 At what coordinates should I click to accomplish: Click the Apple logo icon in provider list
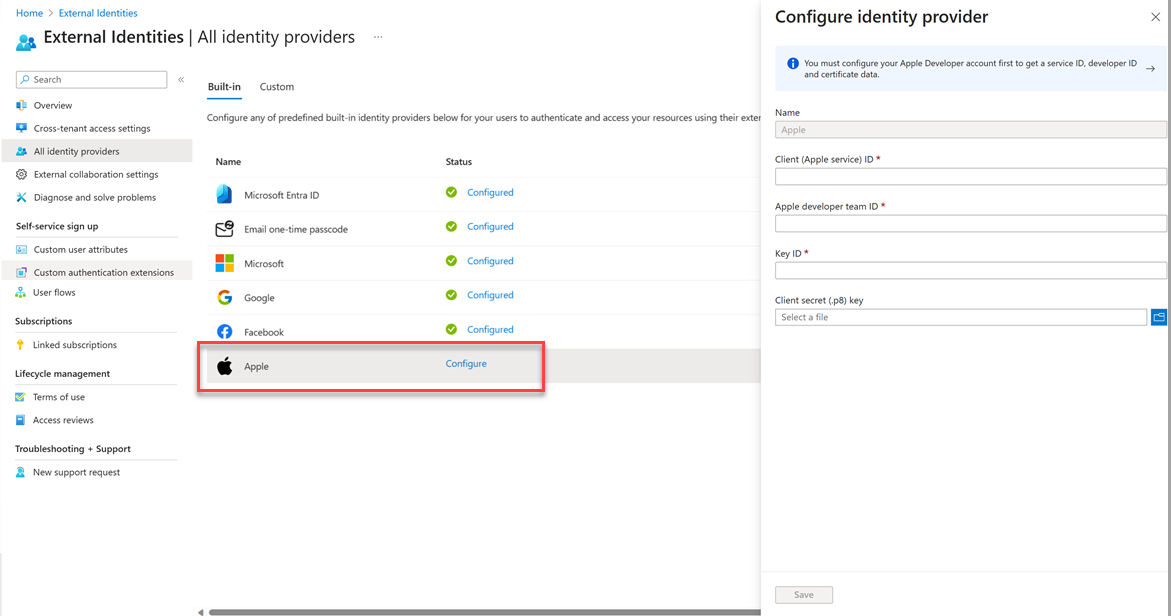tap(224, 366)
